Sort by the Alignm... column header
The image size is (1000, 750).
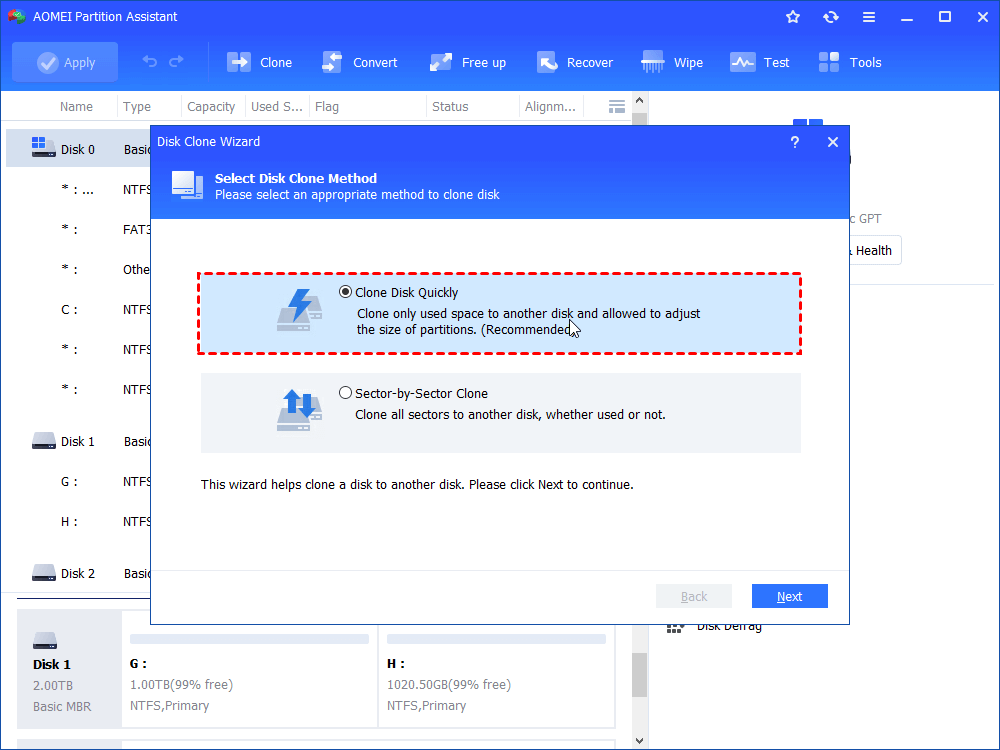click(550, 107)
